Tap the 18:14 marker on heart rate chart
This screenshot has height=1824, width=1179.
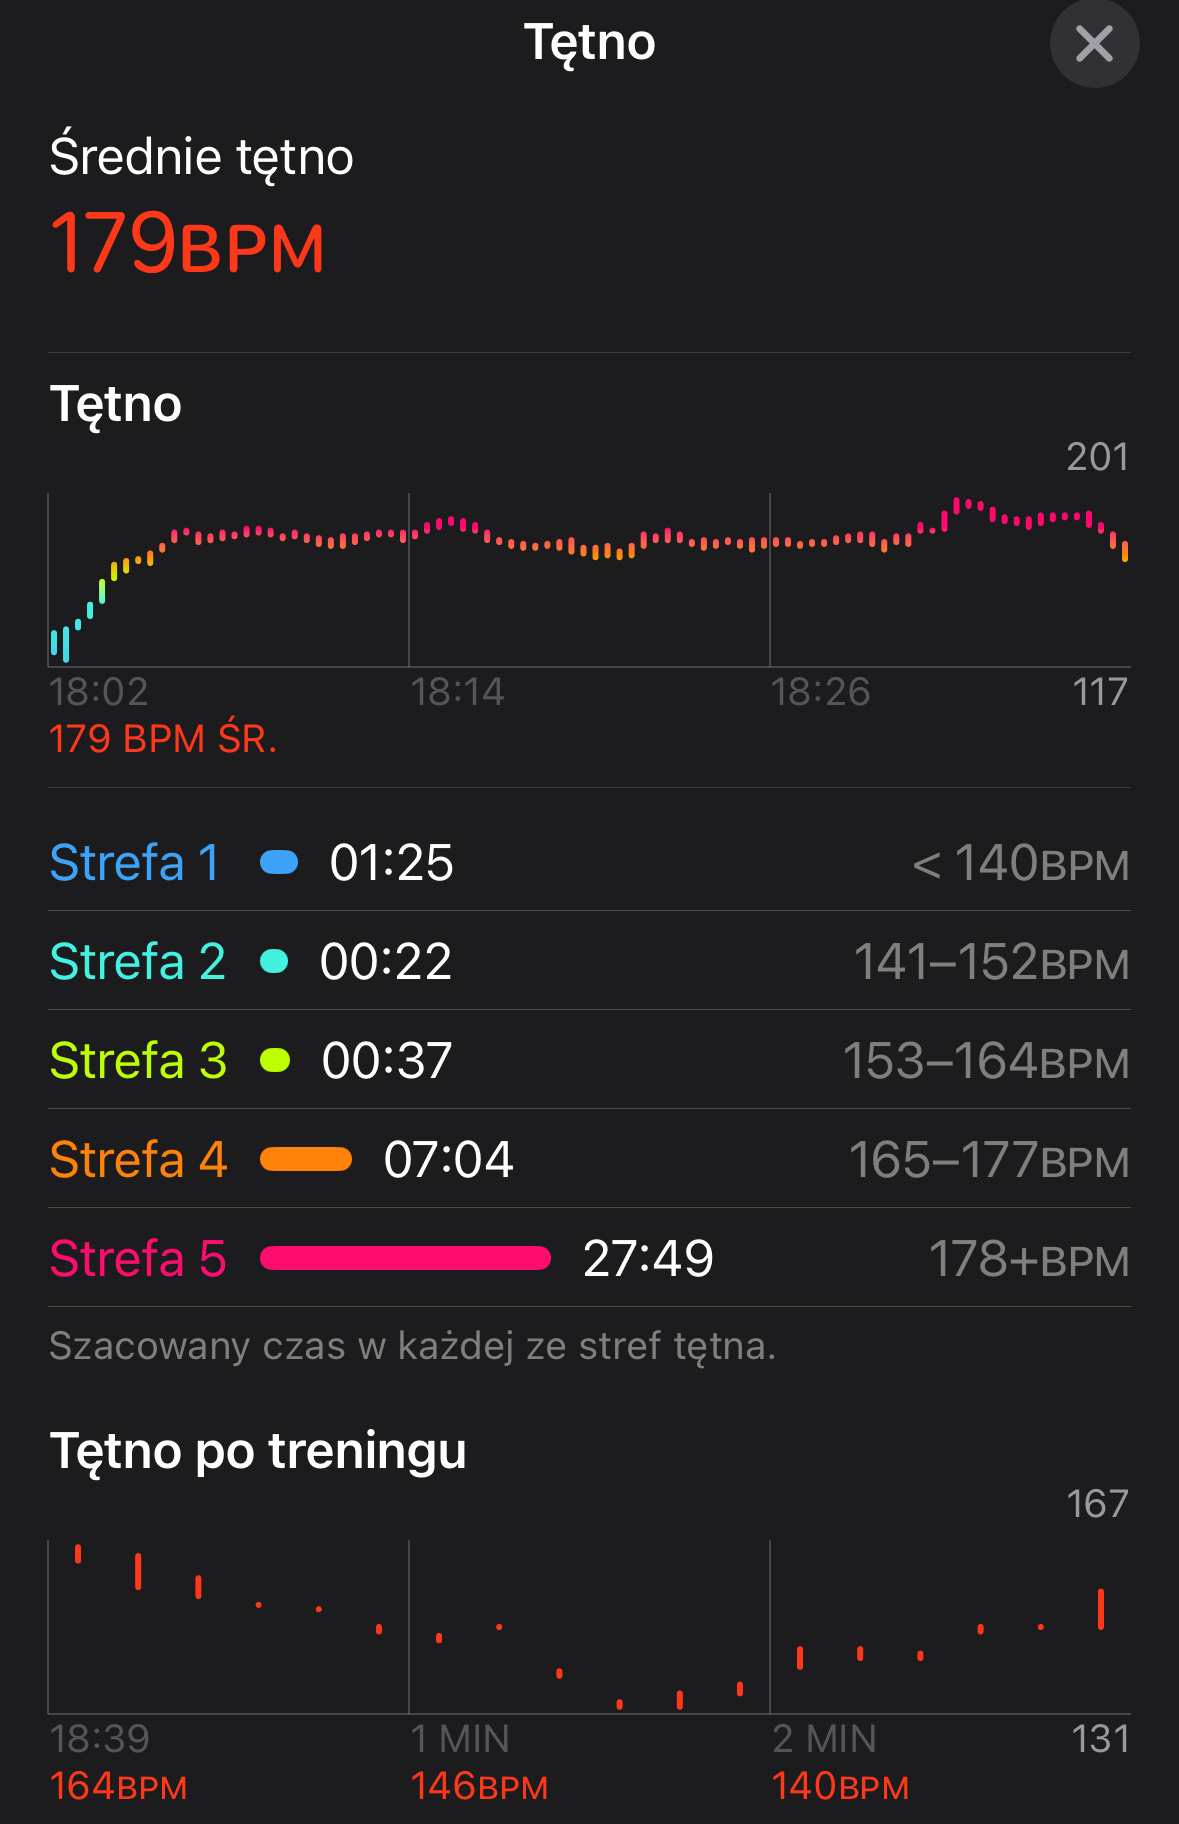tap(457, 692)
